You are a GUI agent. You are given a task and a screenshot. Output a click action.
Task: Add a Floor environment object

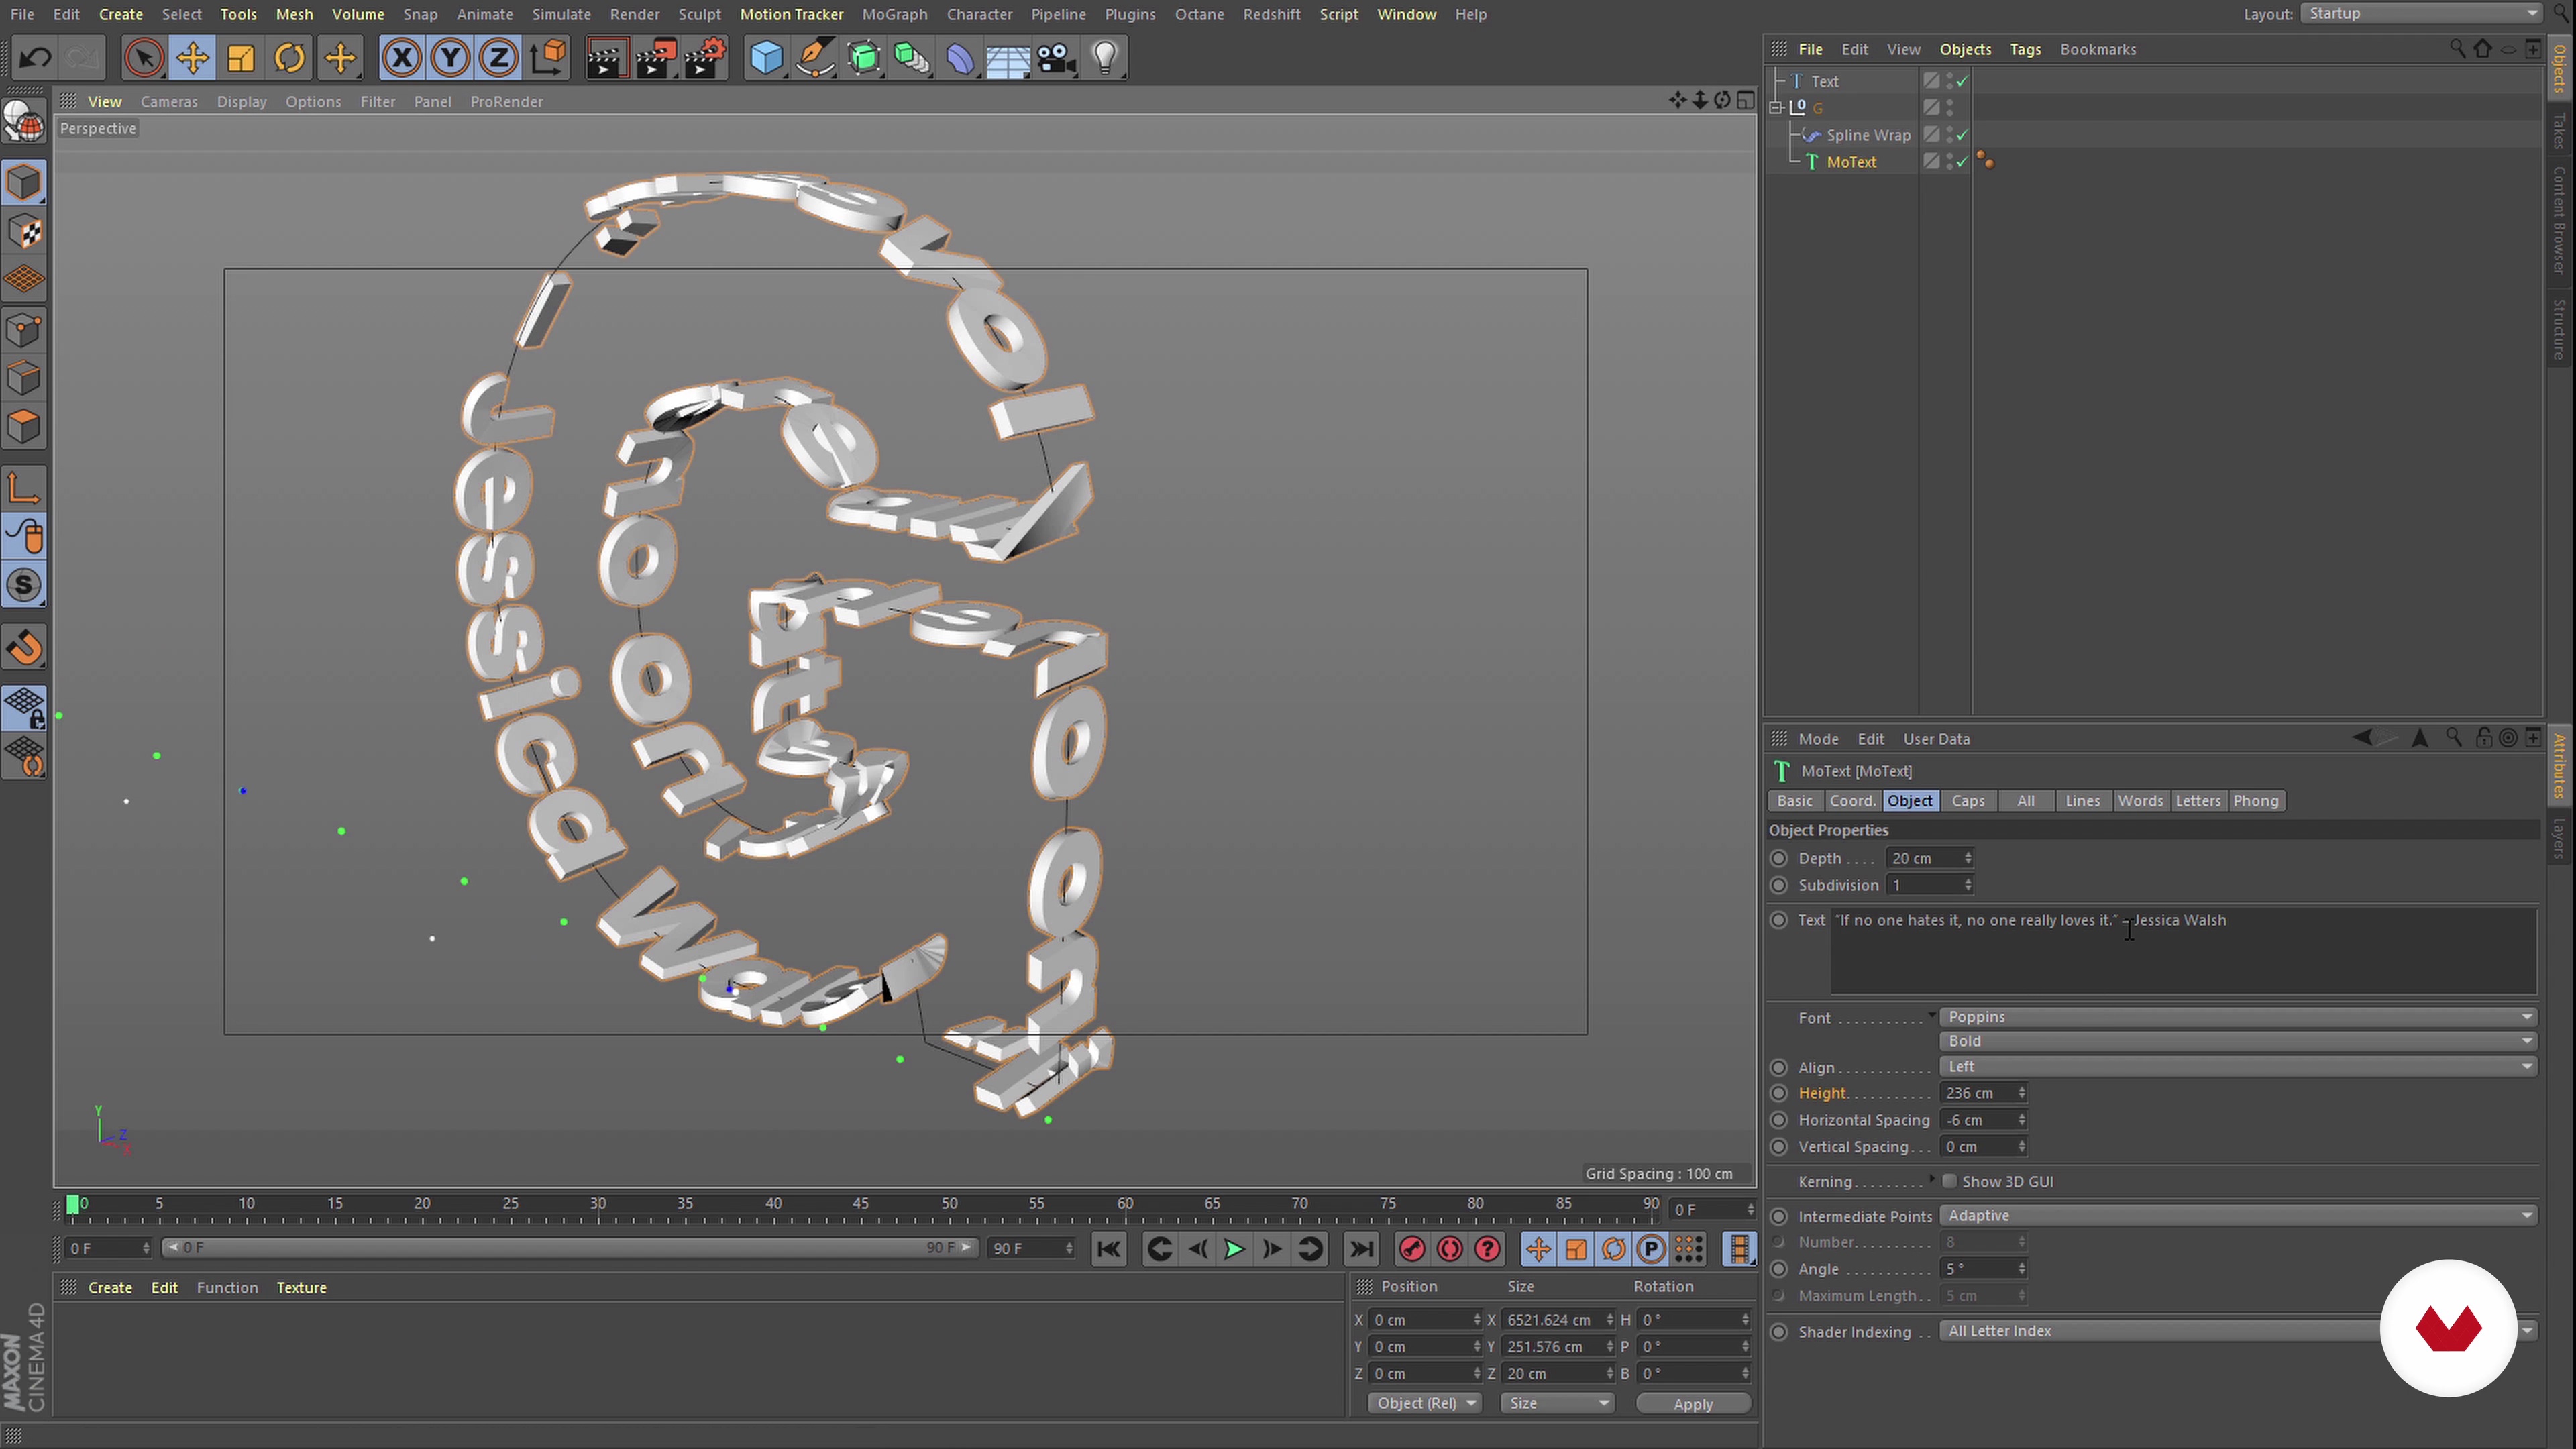click(x=1008, y=58)
